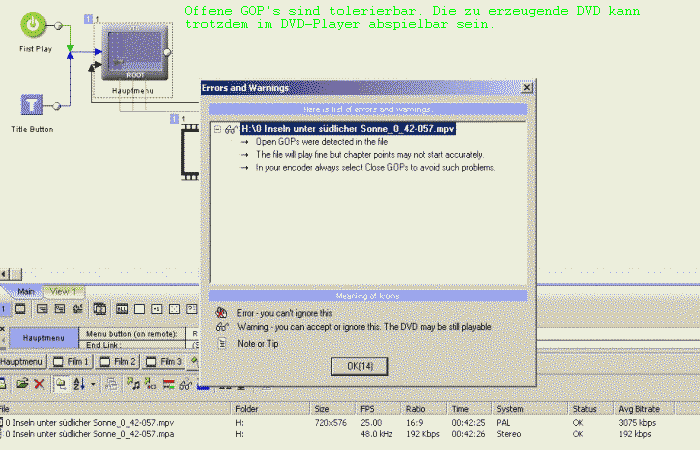Select the .mpa audio file row
The height and width of the screenshot is (450, 700).
(x=90, y=435)
